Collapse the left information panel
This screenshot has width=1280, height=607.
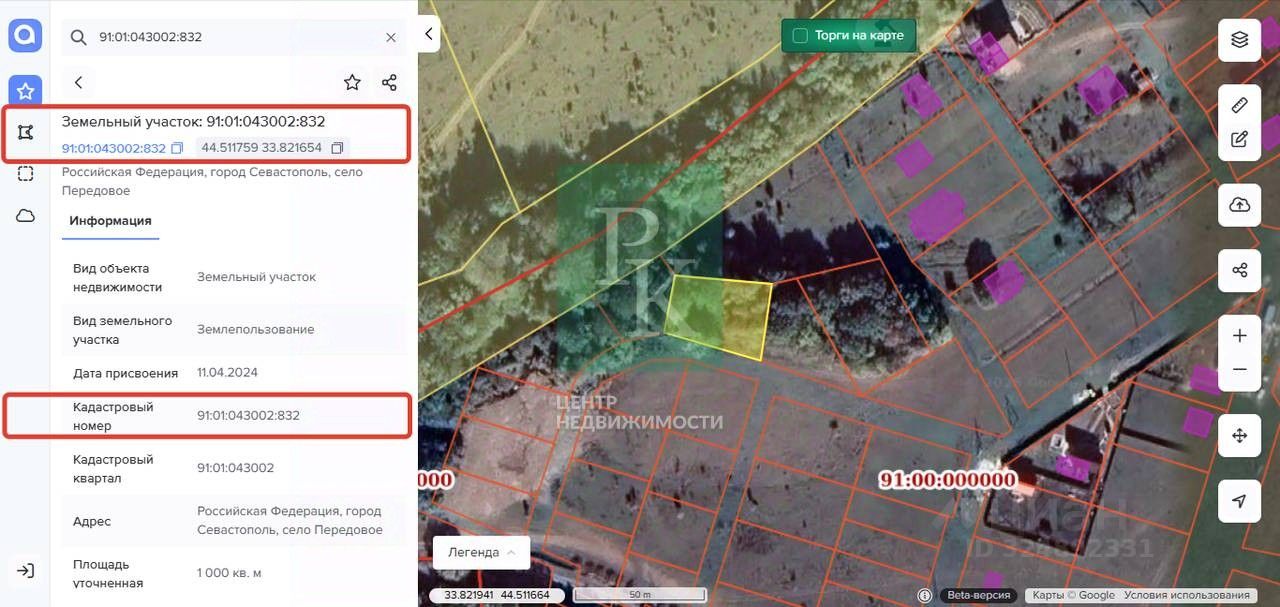coord(429,34)
